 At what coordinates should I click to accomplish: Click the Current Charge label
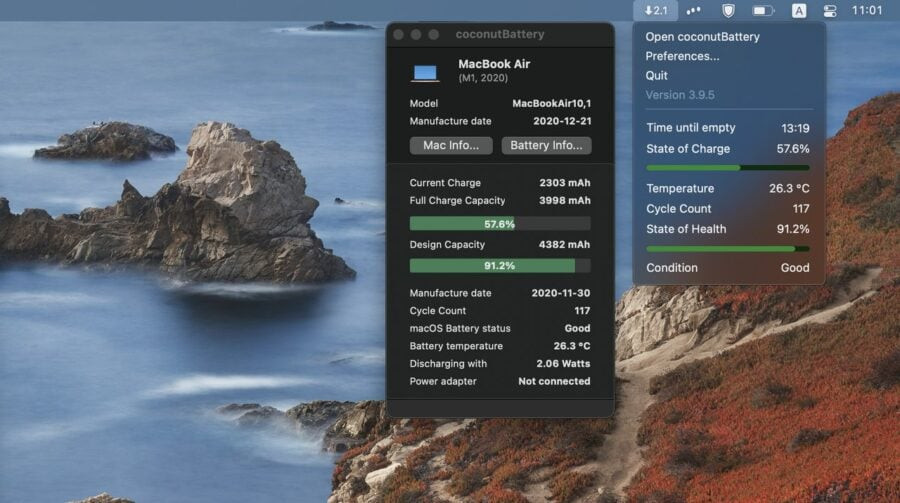445,183
